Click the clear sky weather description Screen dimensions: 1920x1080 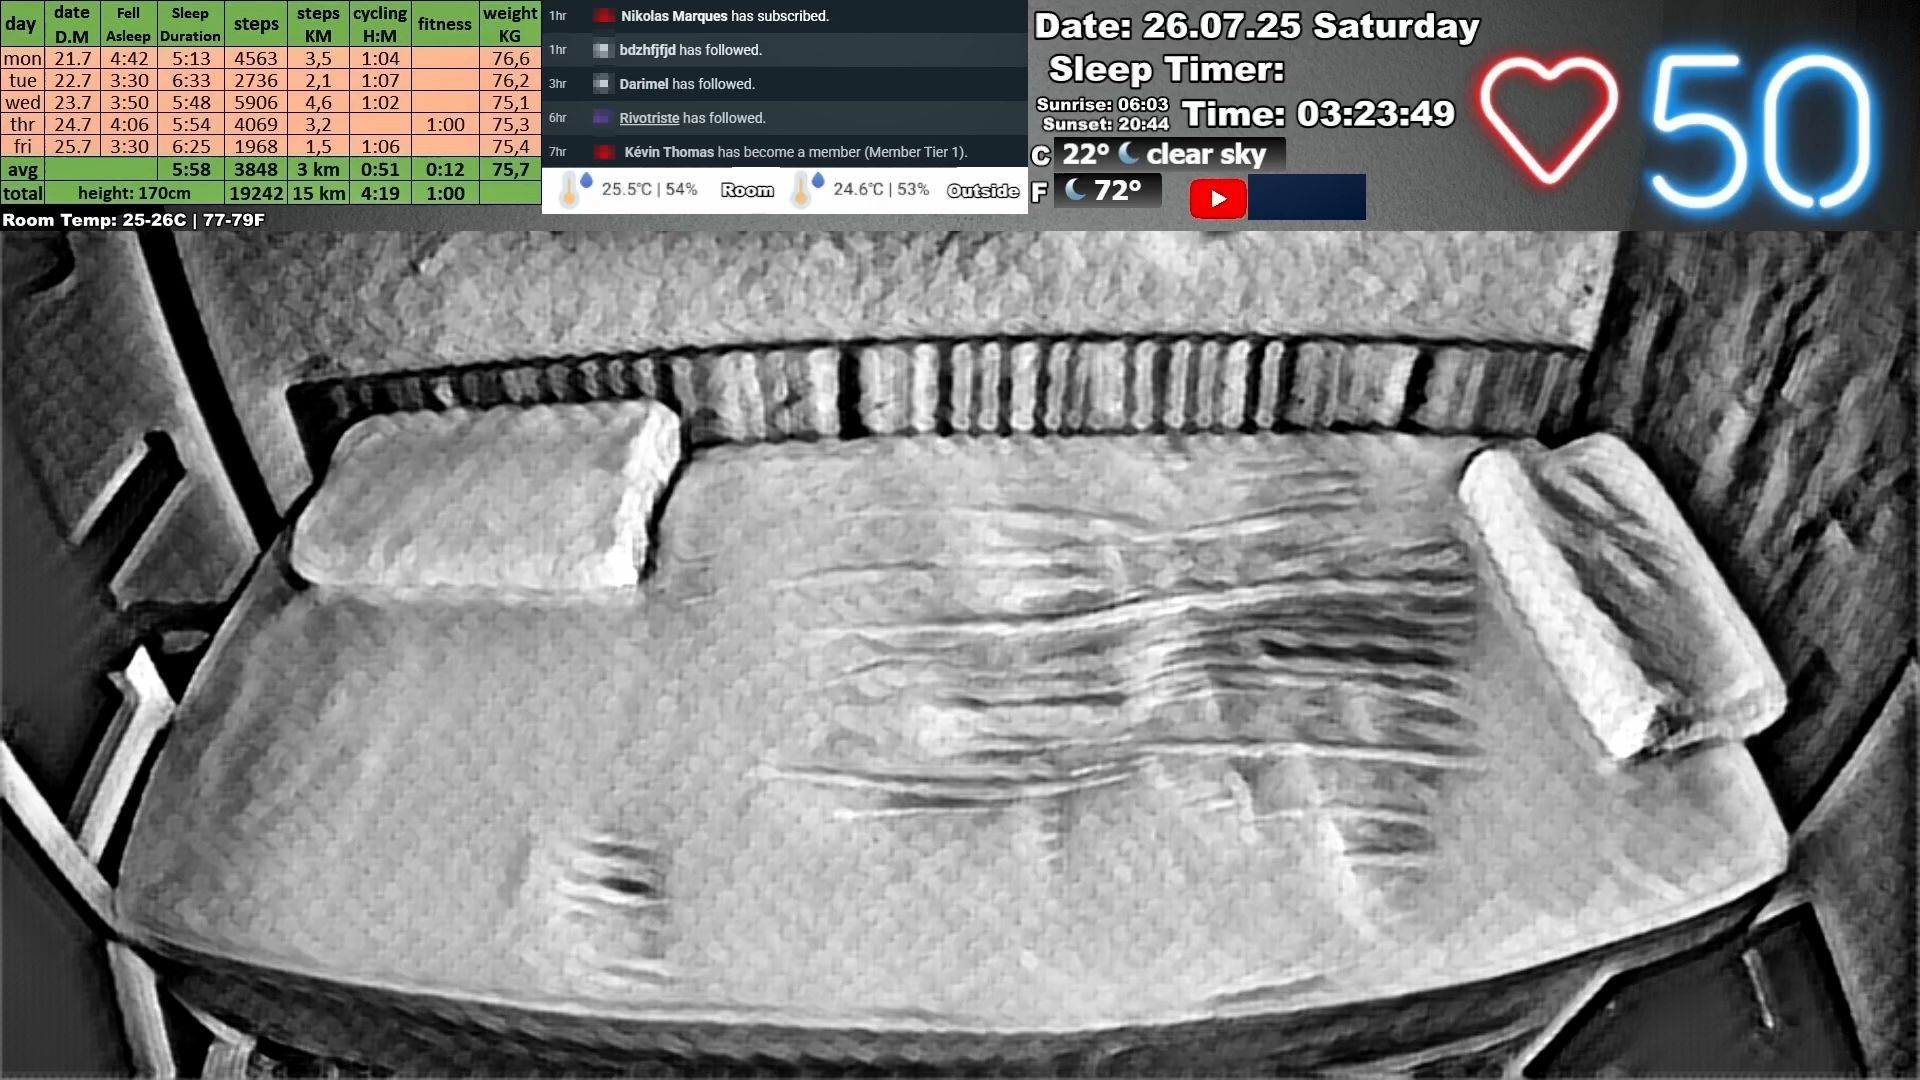coord(1206,154)
